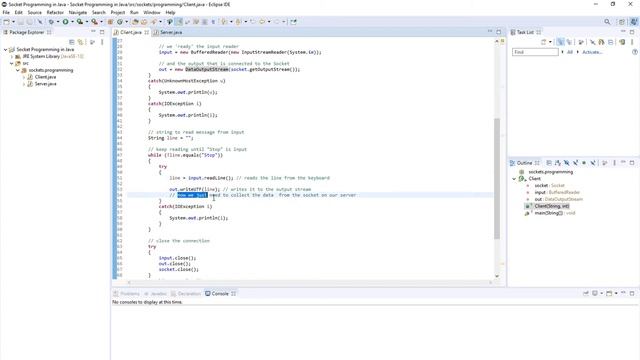Click the All filter link in Task List
Image resolution: width=640 pixels, height=360 pixels.
pos(570,52)
